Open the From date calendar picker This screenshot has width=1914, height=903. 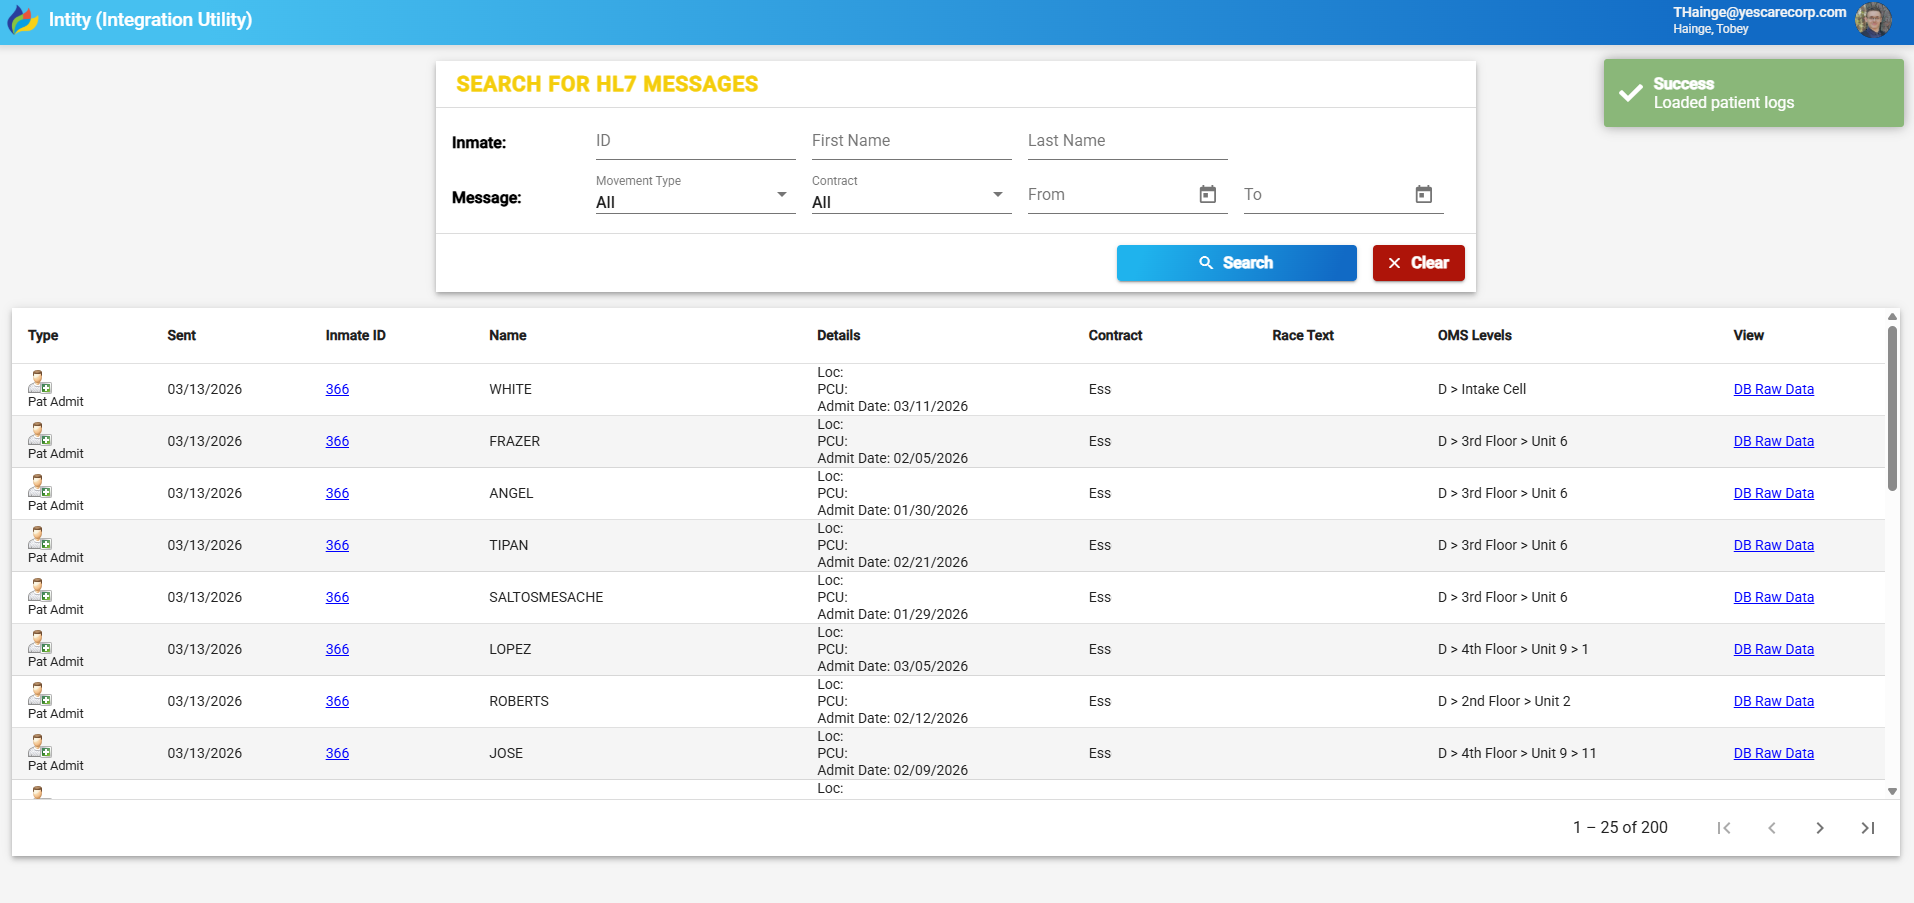(1208, 194)
